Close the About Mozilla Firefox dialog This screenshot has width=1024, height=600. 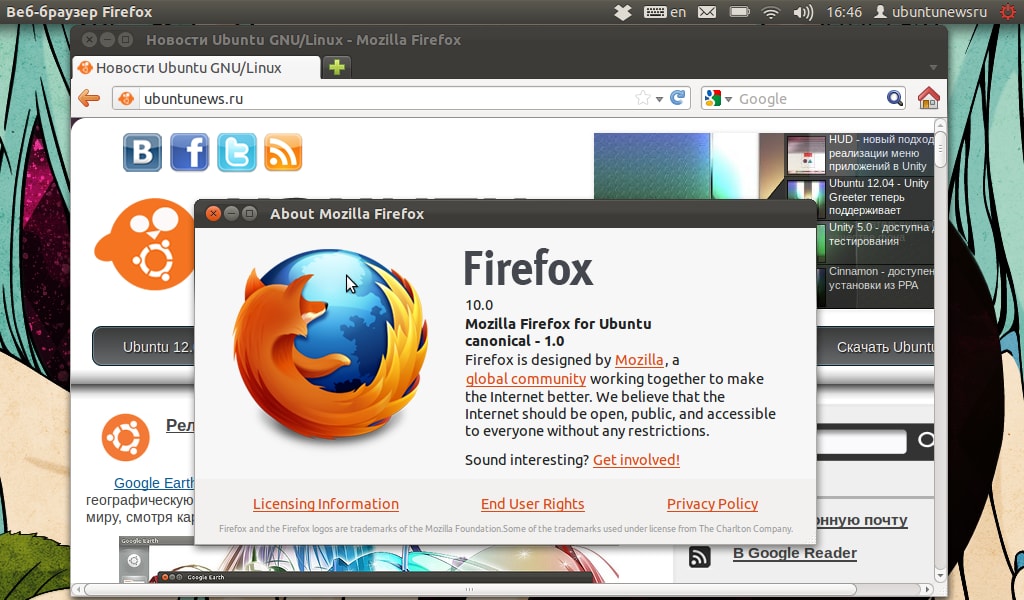(x=213, y=213)
